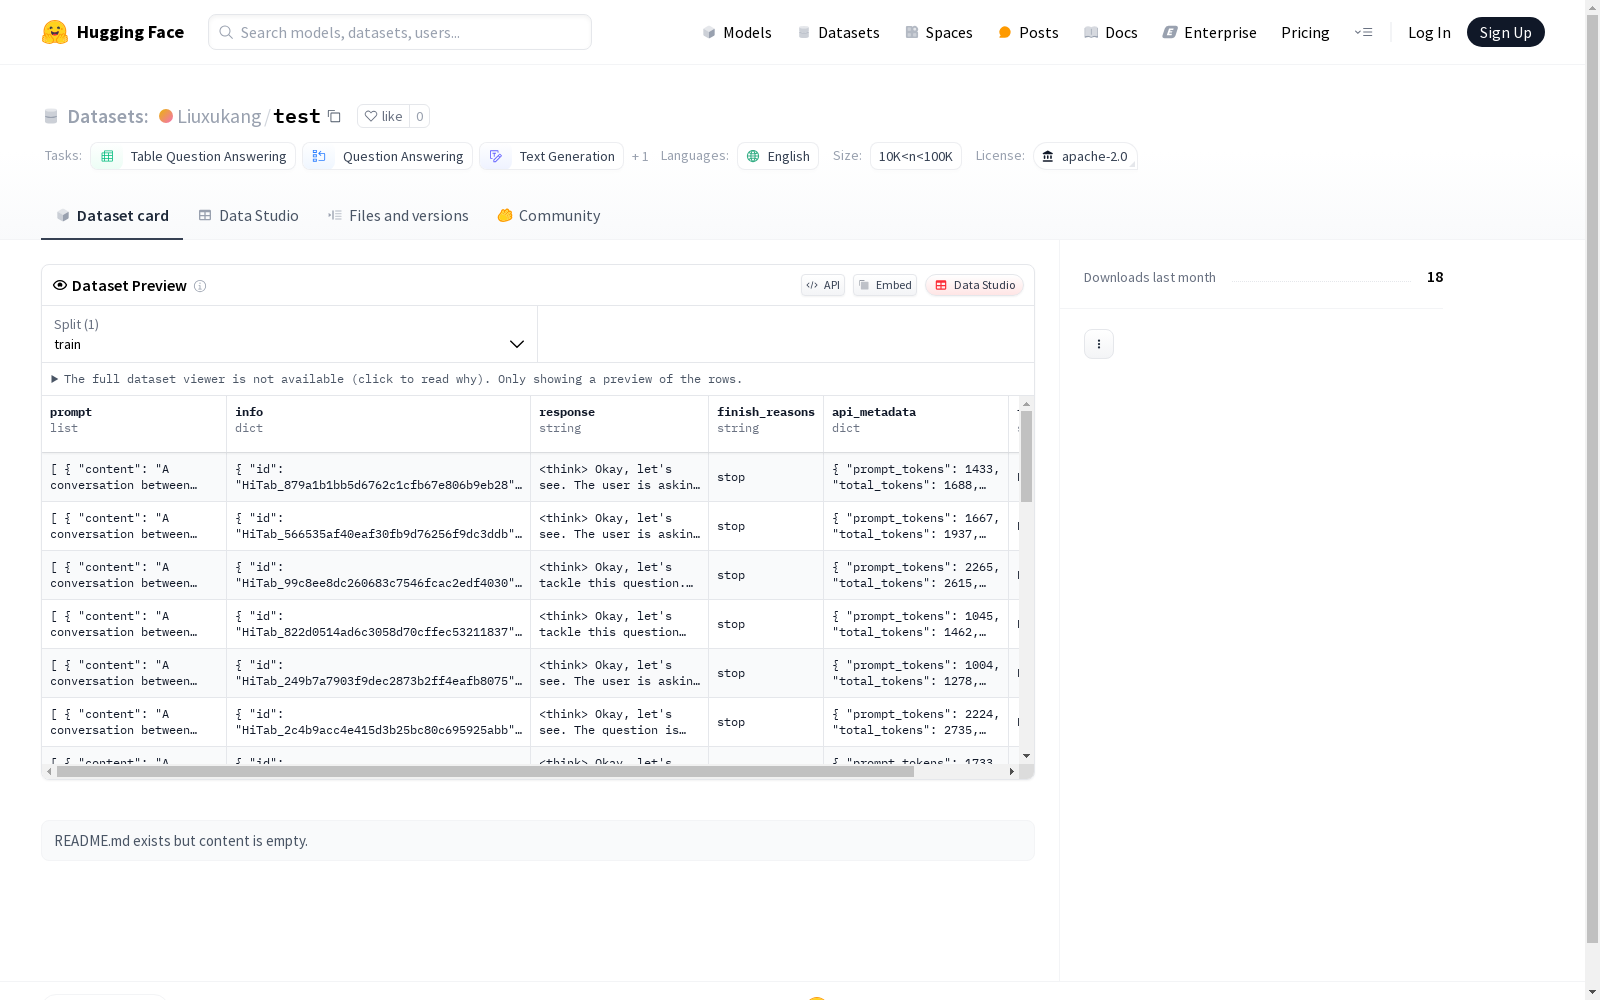Click the Hugging Face logo icon
Viewport: 1600px width, 1000px height.
(55, 32)
